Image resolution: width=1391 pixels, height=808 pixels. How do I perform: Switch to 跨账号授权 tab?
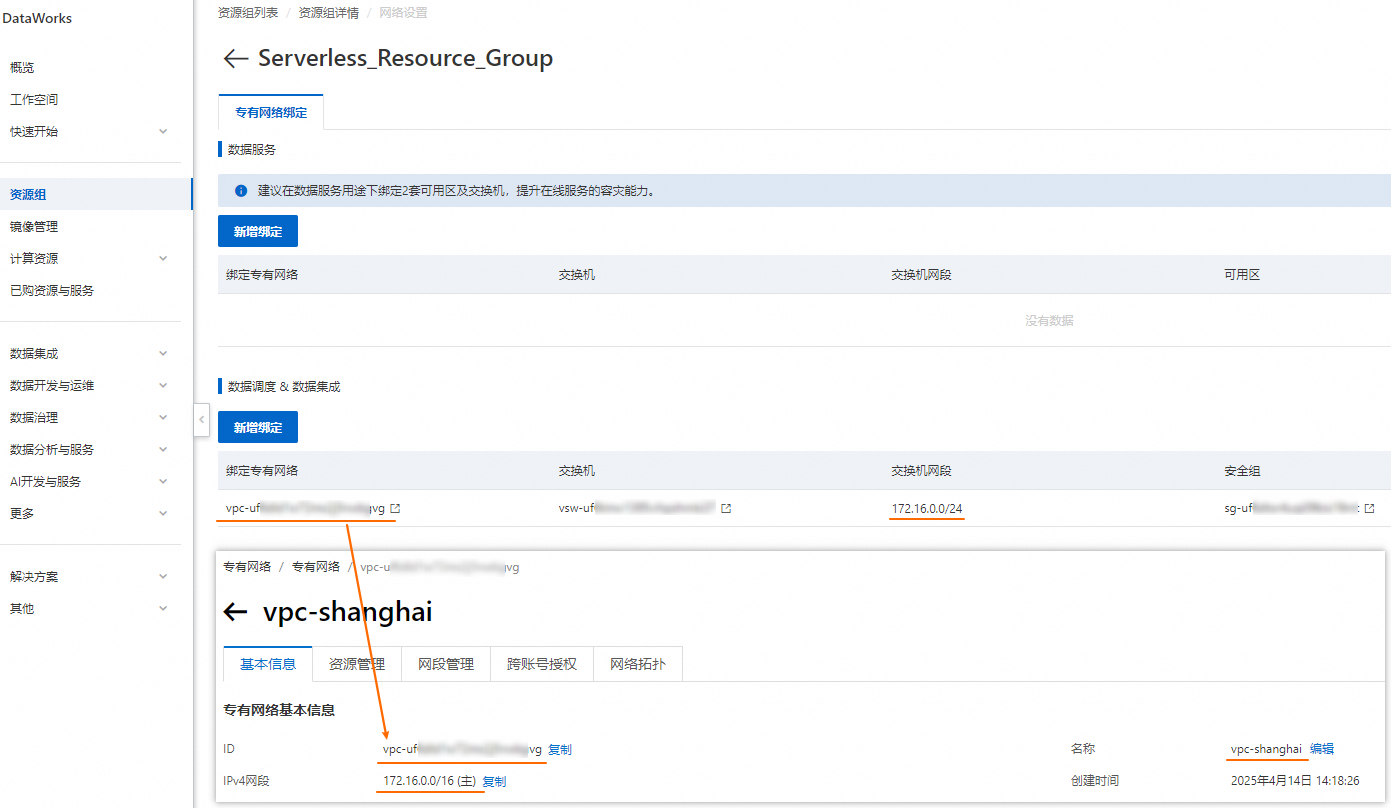point(542,664)
